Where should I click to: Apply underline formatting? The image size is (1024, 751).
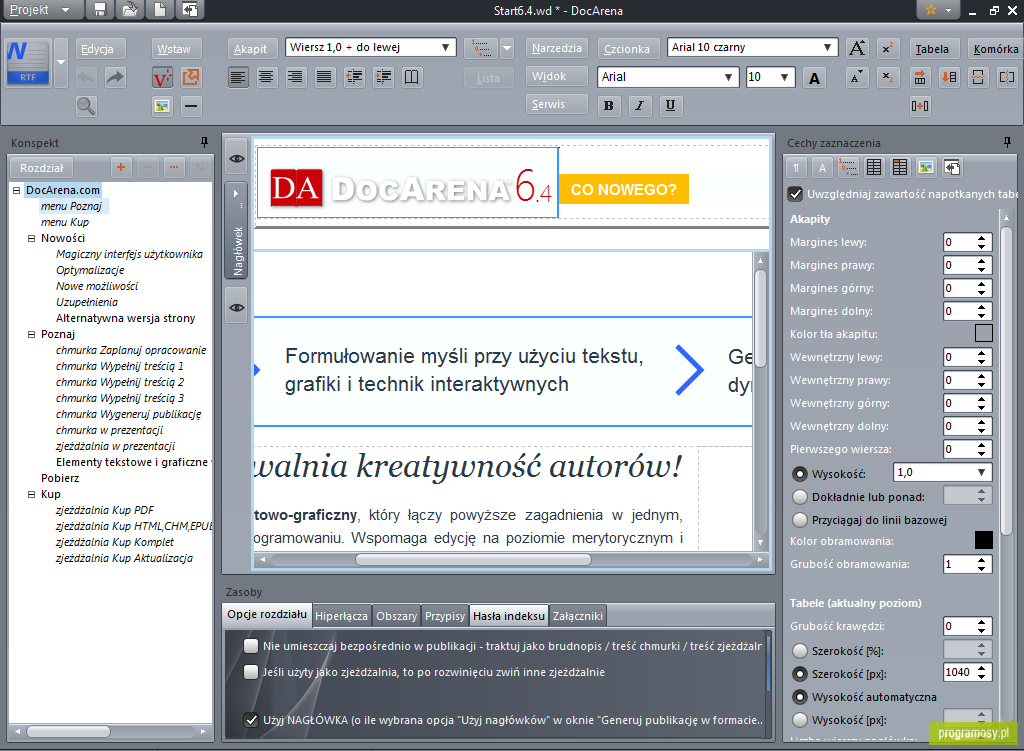tap(670, 106)
